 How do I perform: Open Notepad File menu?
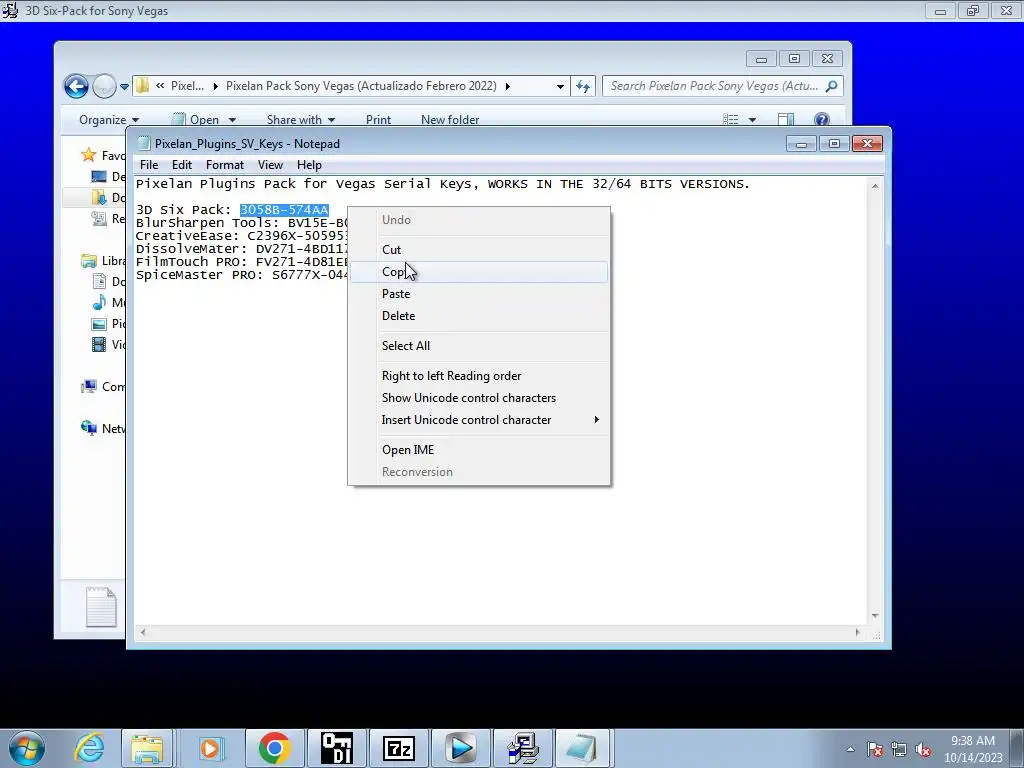[149, 165]
